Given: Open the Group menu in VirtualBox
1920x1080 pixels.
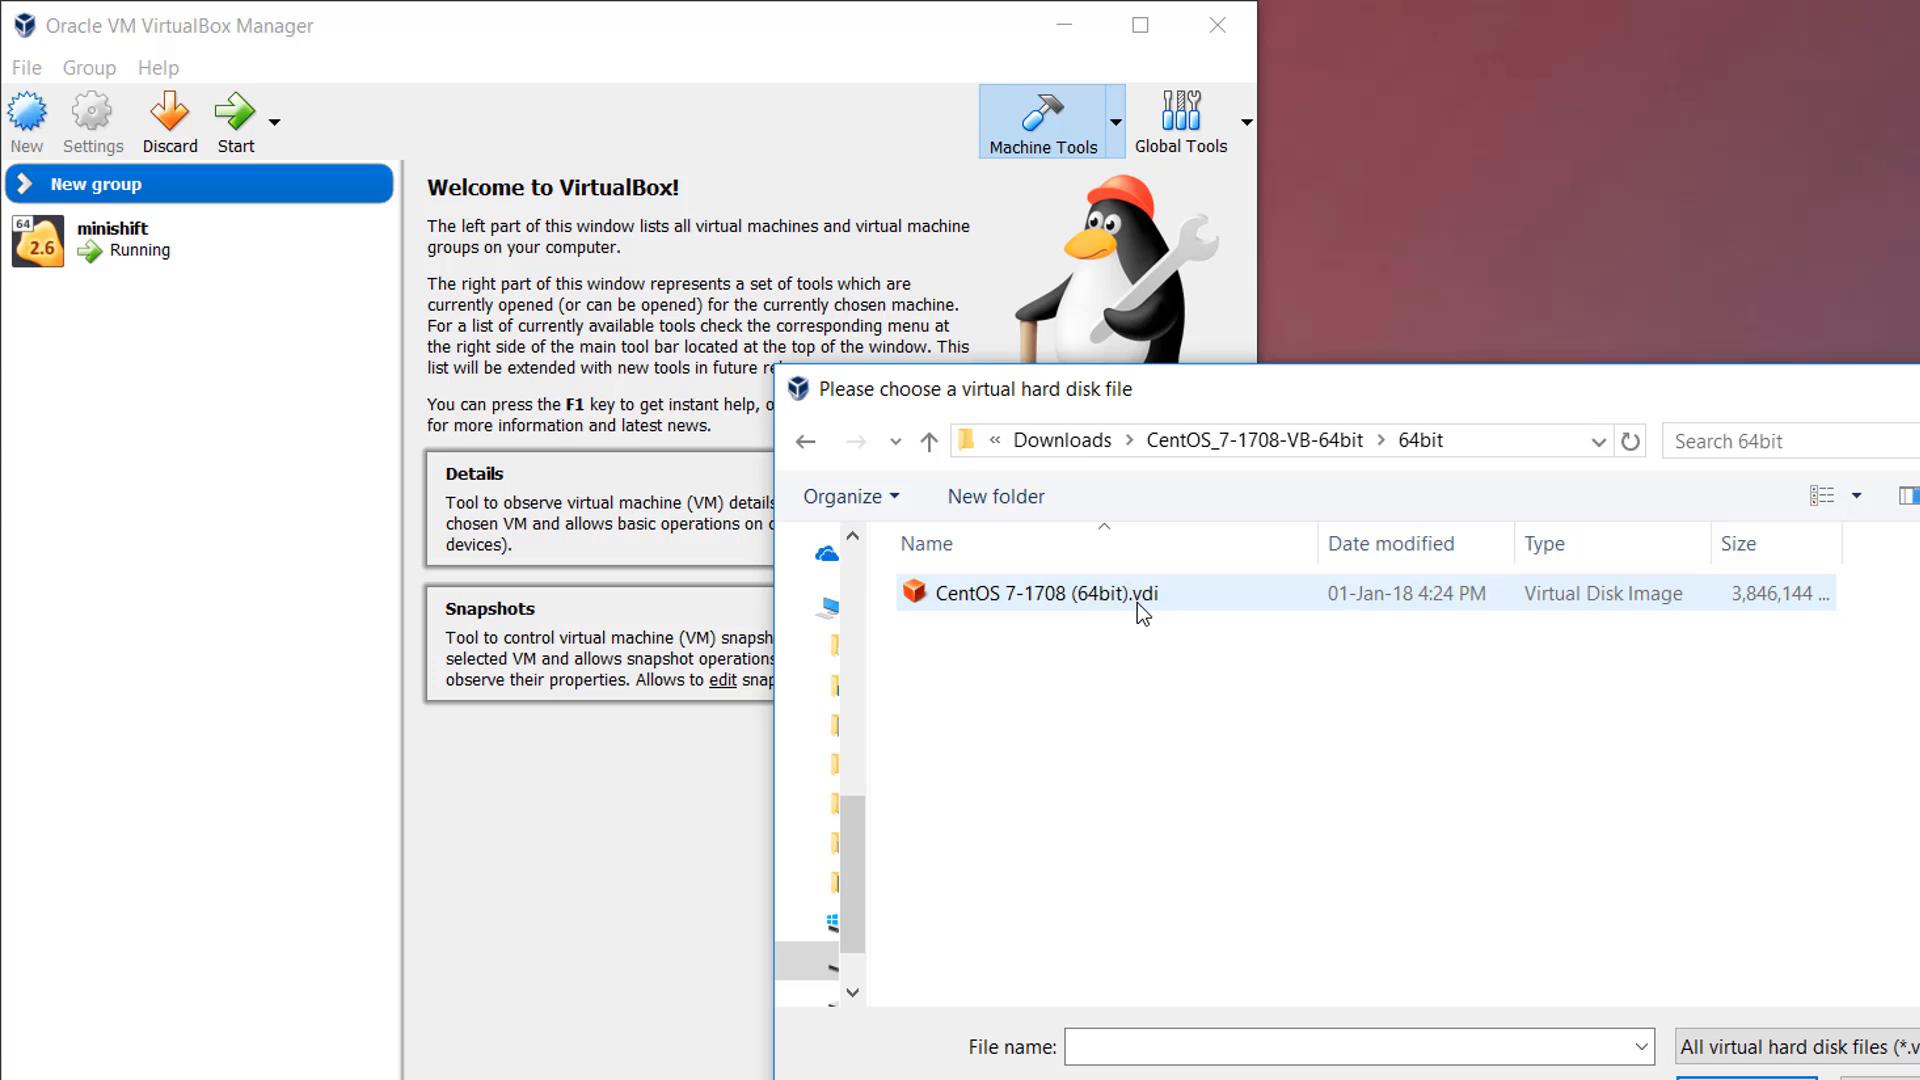Looking at the screenshot, I should pyautogui.click(x=89, y=68).
